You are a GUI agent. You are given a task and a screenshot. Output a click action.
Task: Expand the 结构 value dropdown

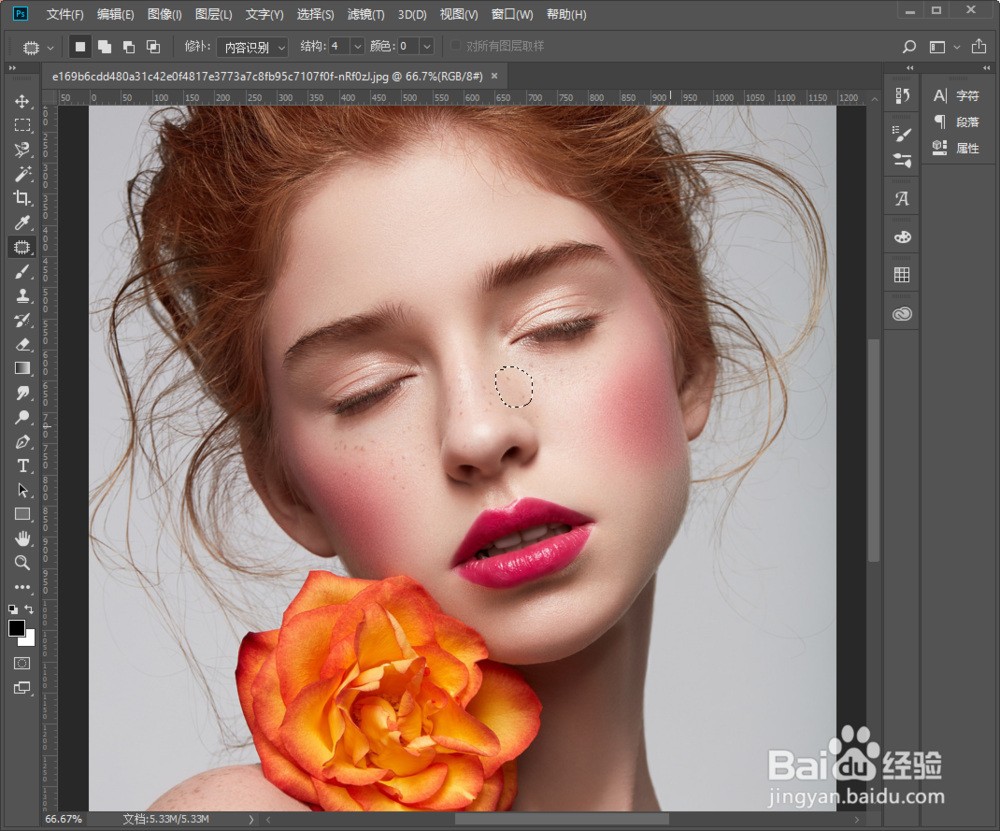[357, 47]
